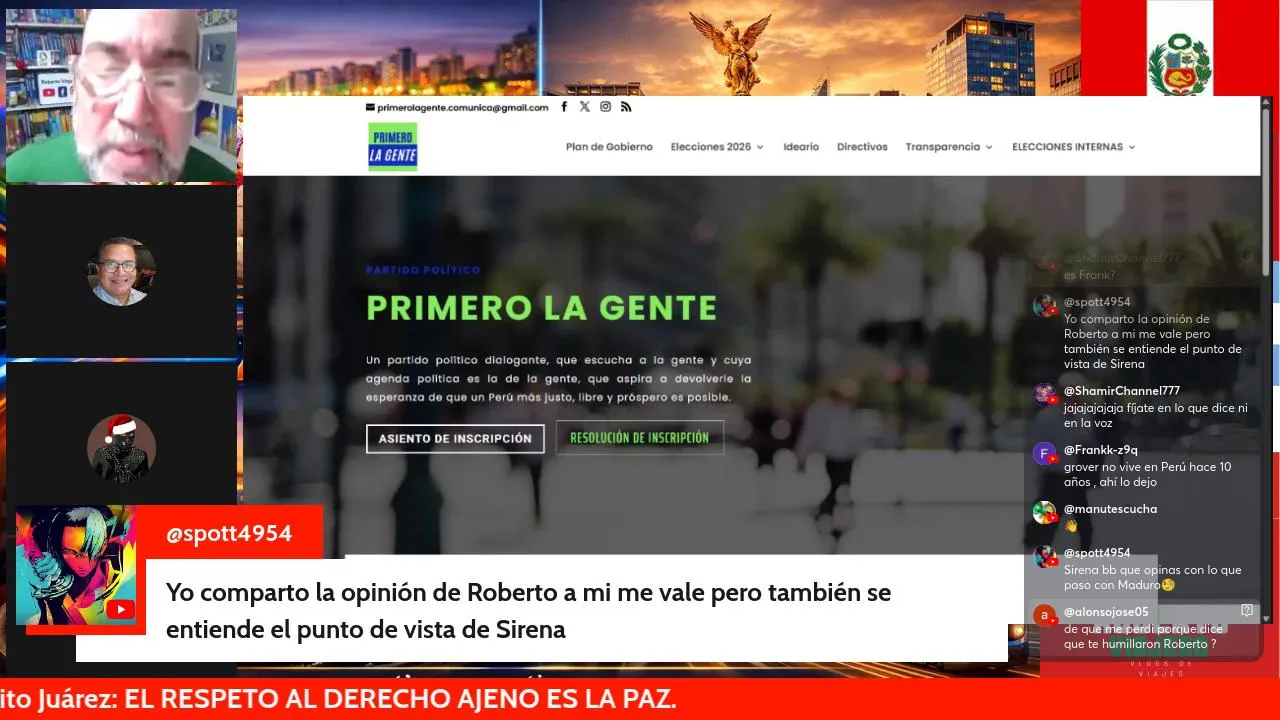Click the smiling man circular avatar
The image size is (1280, 720).
pyautogui.click(x=121, y=271)
